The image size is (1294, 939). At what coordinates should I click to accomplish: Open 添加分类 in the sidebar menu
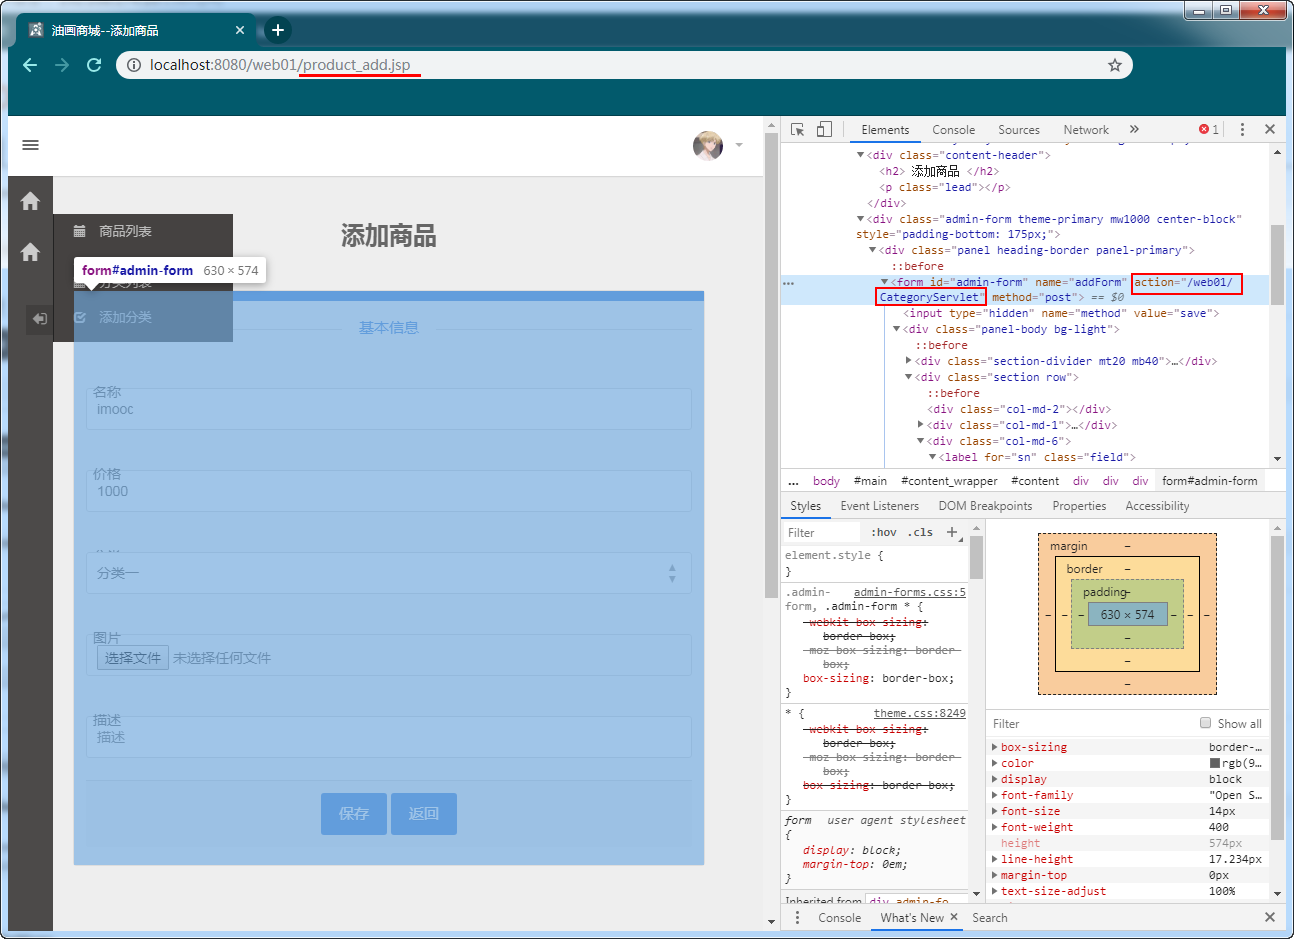[x=125, y=317]
